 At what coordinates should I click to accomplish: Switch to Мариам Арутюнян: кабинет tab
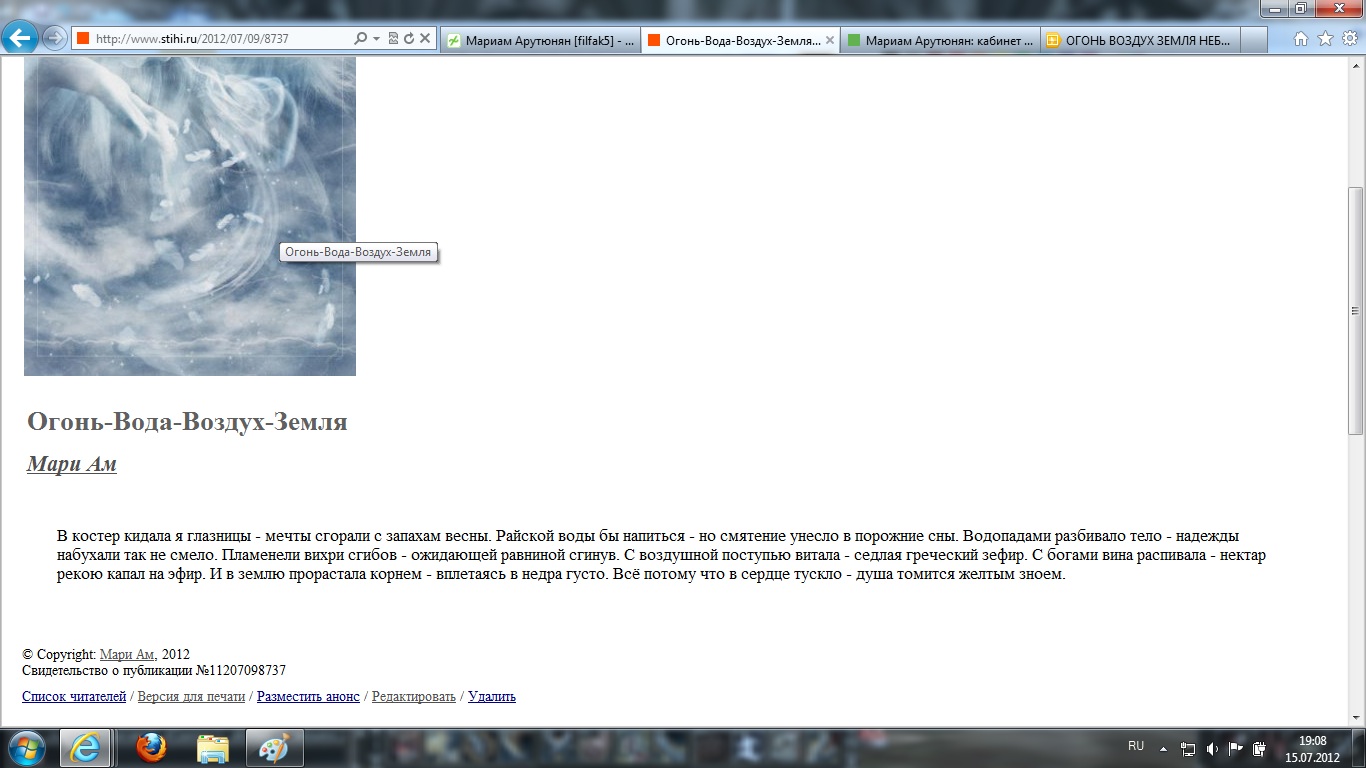coord(940,40)
